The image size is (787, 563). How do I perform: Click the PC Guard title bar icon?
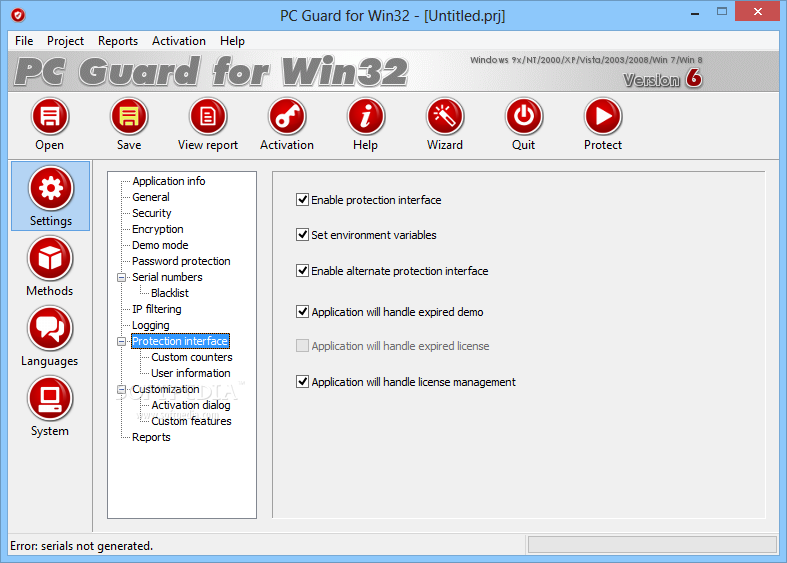pos(18,16)
